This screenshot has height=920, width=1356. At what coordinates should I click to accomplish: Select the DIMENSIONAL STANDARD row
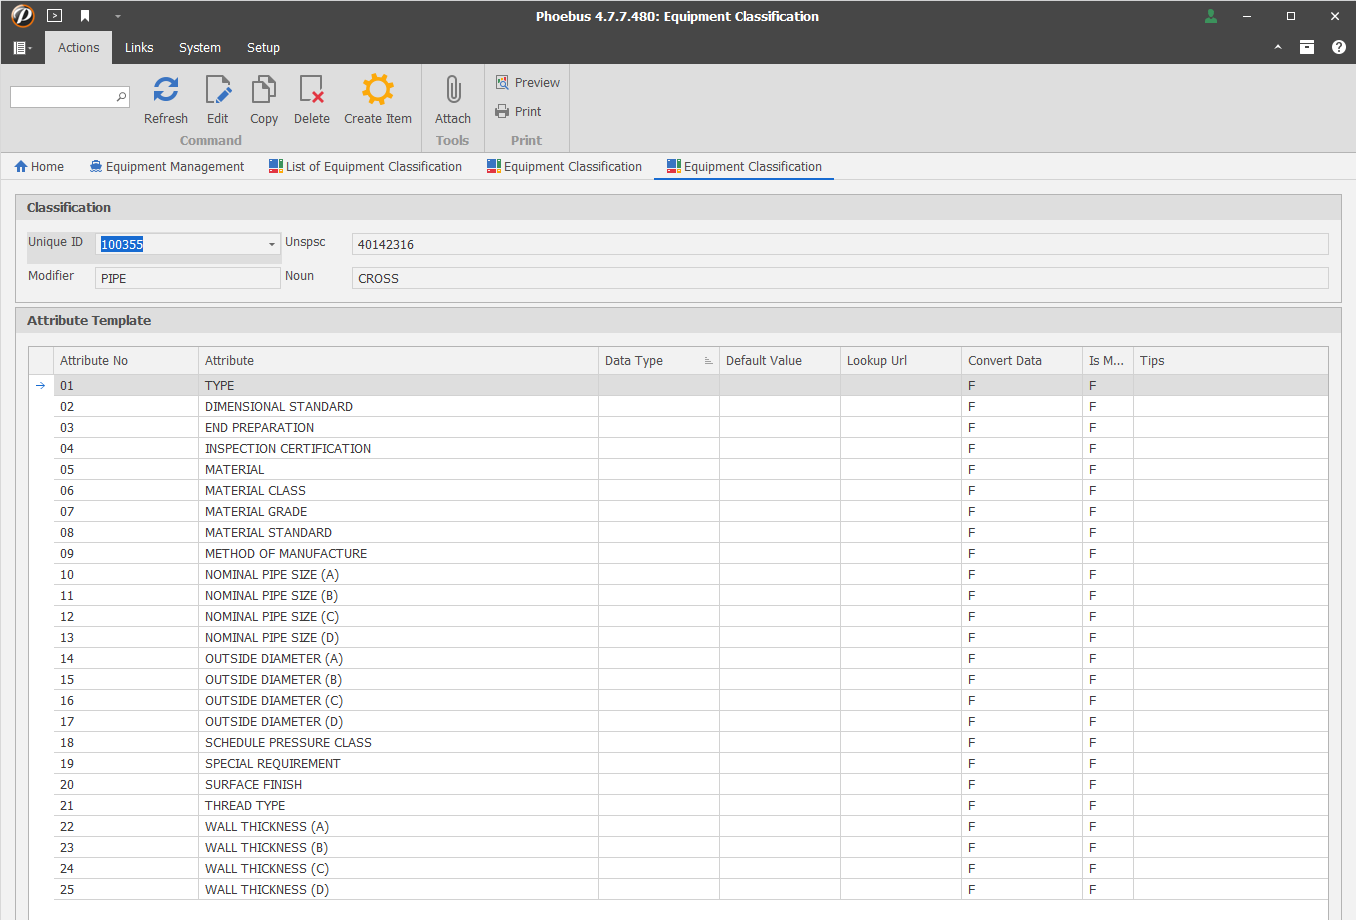point(690,407)
